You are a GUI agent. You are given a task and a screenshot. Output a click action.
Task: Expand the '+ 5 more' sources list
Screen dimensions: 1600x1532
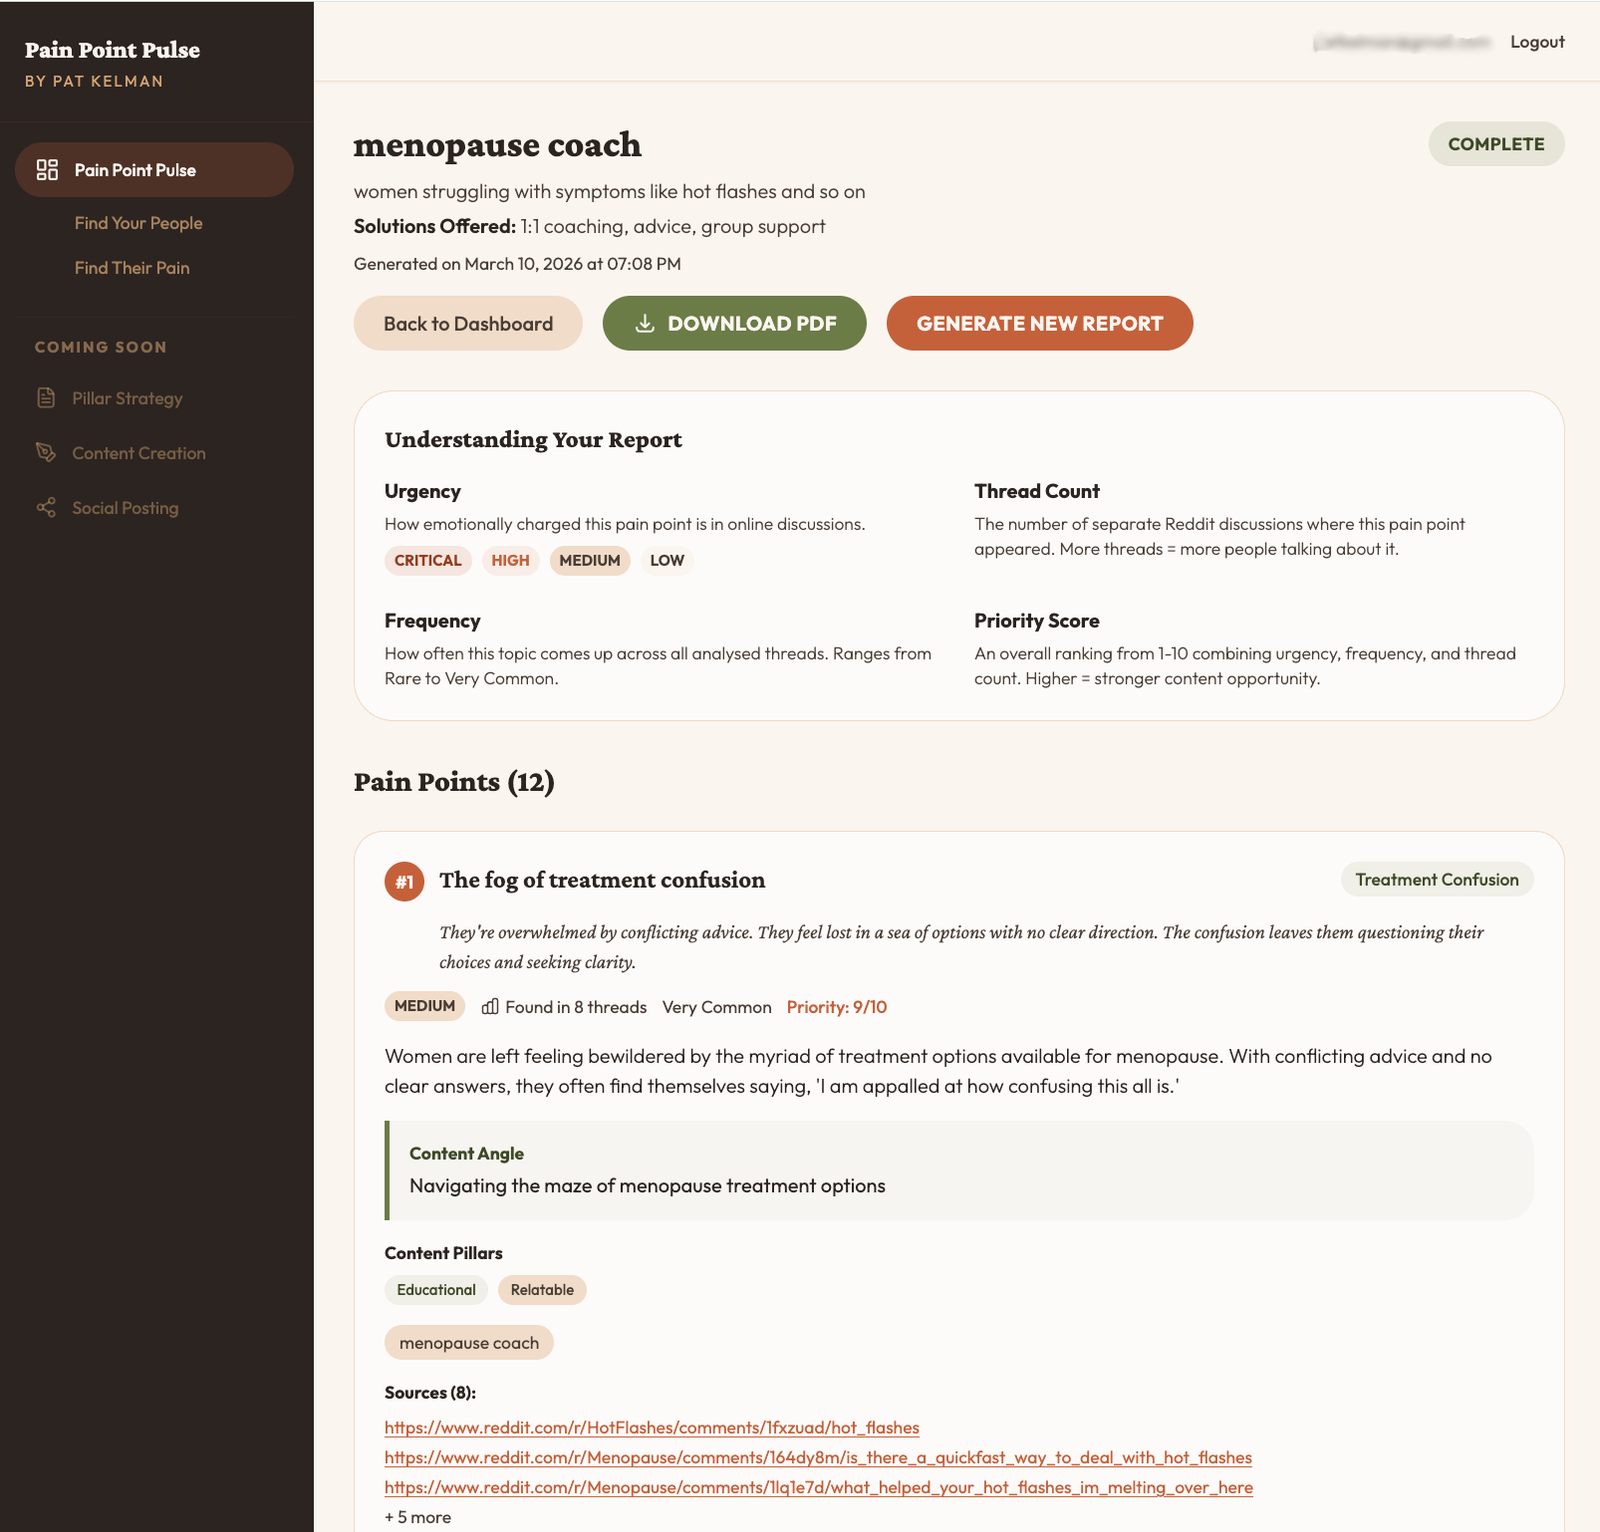(417, 1517)
